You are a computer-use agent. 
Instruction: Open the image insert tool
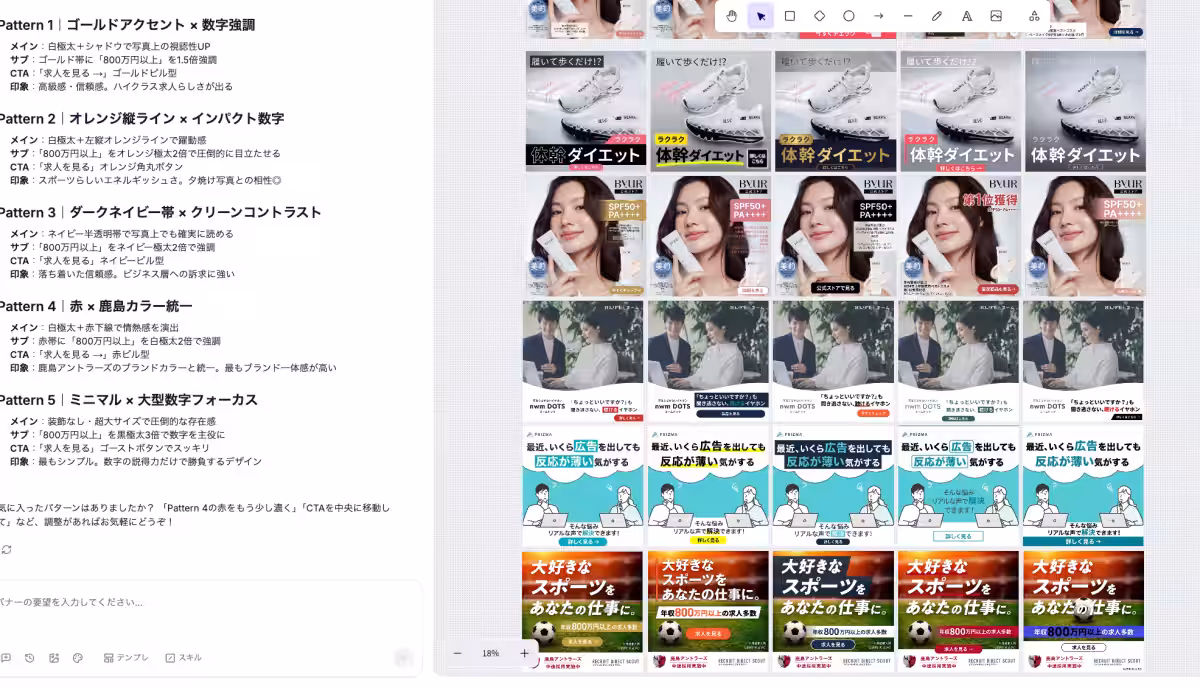pyautogui.click(x=996, y=16)
